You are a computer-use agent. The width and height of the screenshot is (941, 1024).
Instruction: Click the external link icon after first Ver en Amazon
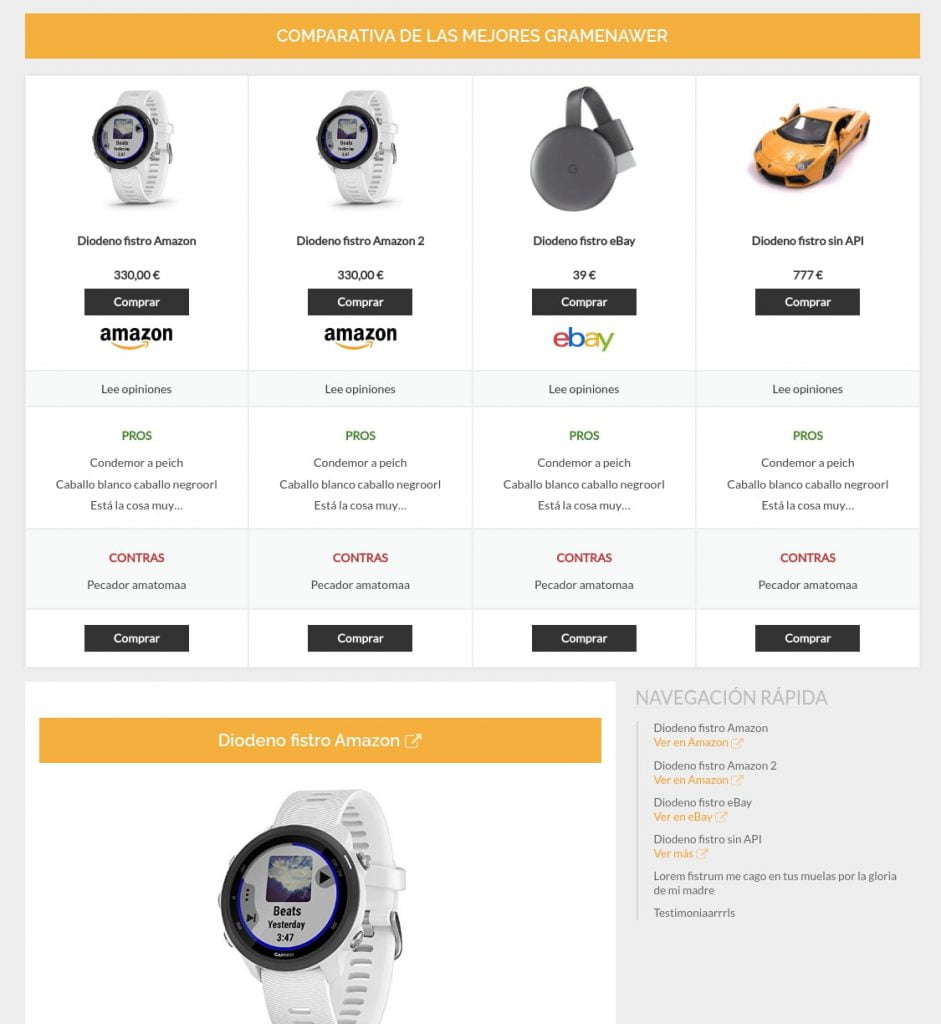[x=737, y=743]
